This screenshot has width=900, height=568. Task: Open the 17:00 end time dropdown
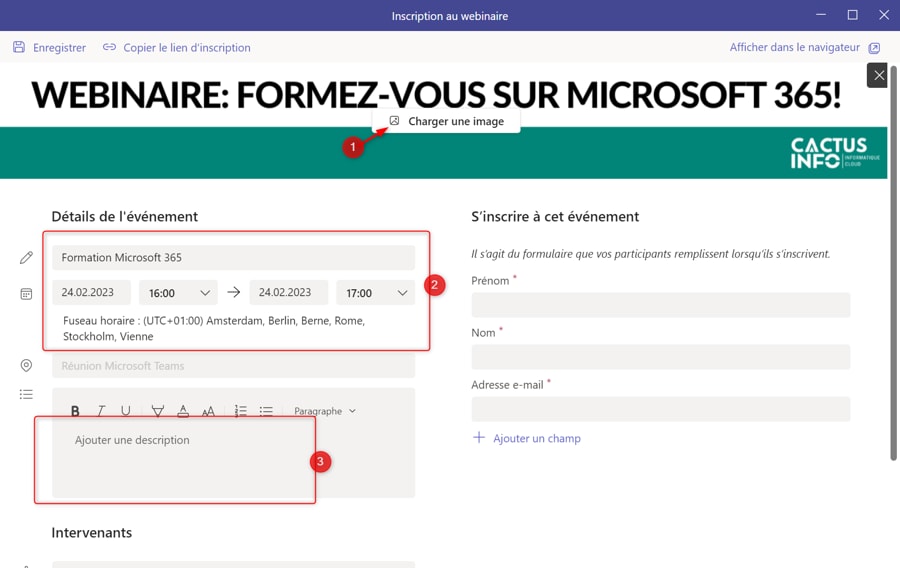[x=376, y=293]
